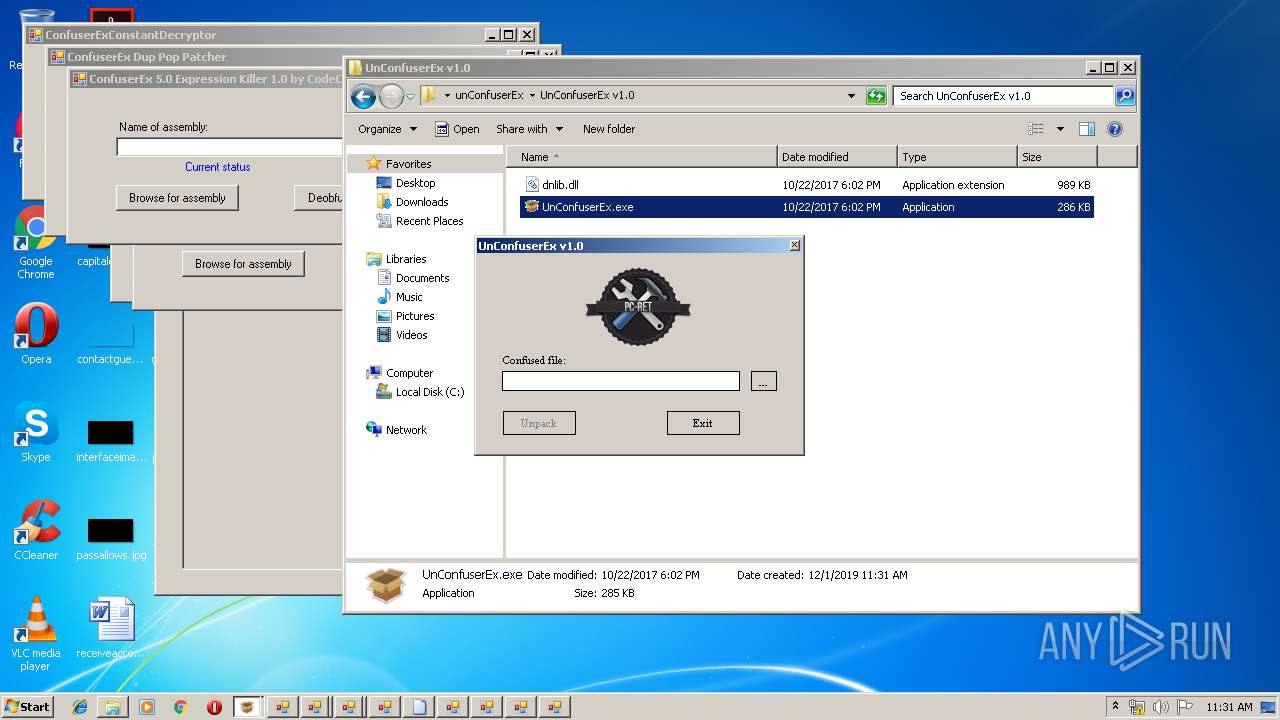Open Opera from the taskbar
The height and width of the screenshot is (720, 1280).
tap(214, 707)
